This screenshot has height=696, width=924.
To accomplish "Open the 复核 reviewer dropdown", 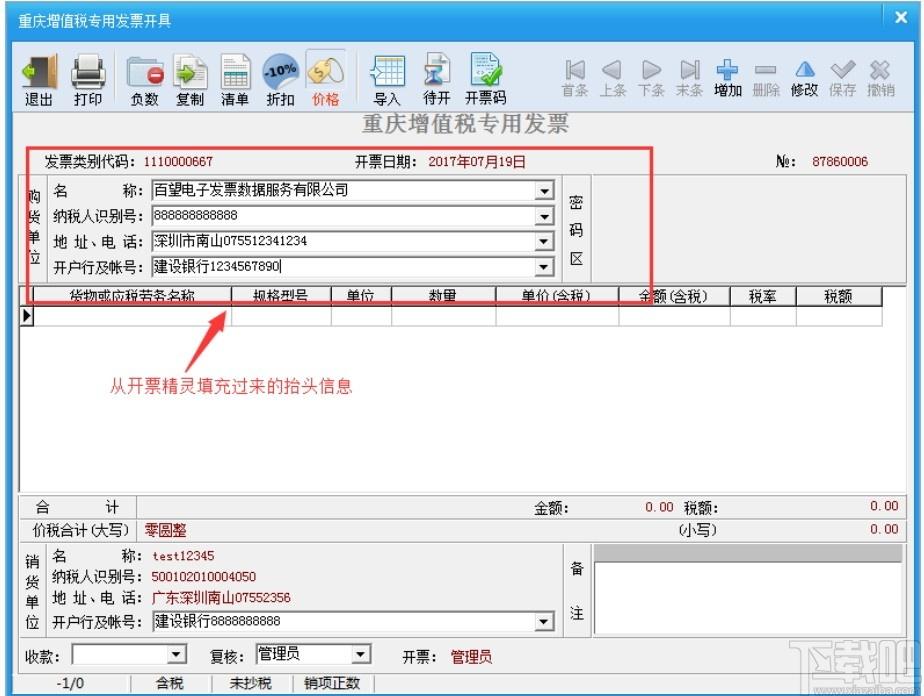I will pos(361,654).
